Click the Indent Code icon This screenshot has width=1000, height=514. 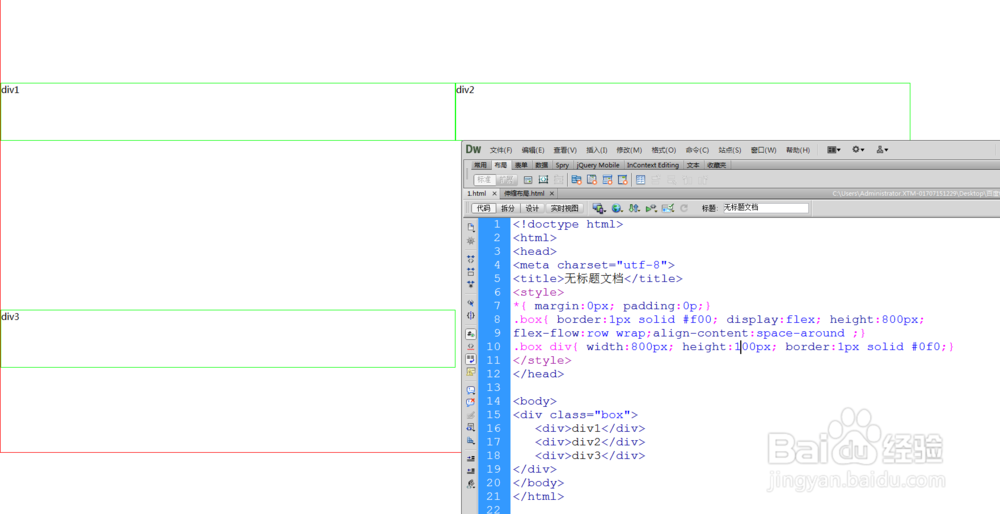click(x=471, y=458)
